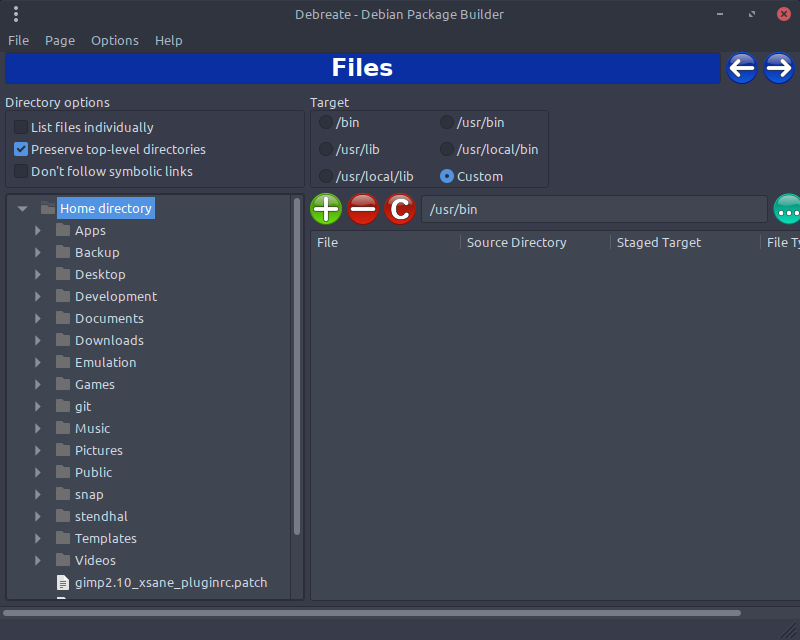The width and height of the screenshot is (800, 640).
Task: Expand the Downloads folder arrow
Action: pos(38,340)
